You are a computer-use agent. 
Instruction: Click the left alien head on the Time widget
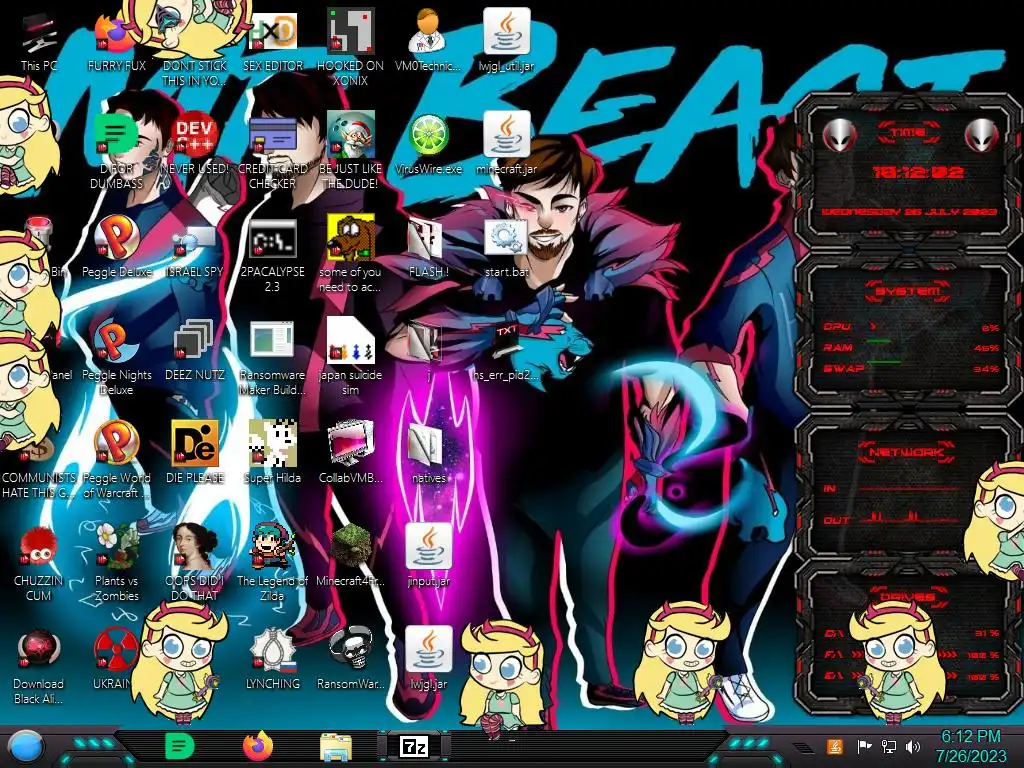[x=839, y=136]
